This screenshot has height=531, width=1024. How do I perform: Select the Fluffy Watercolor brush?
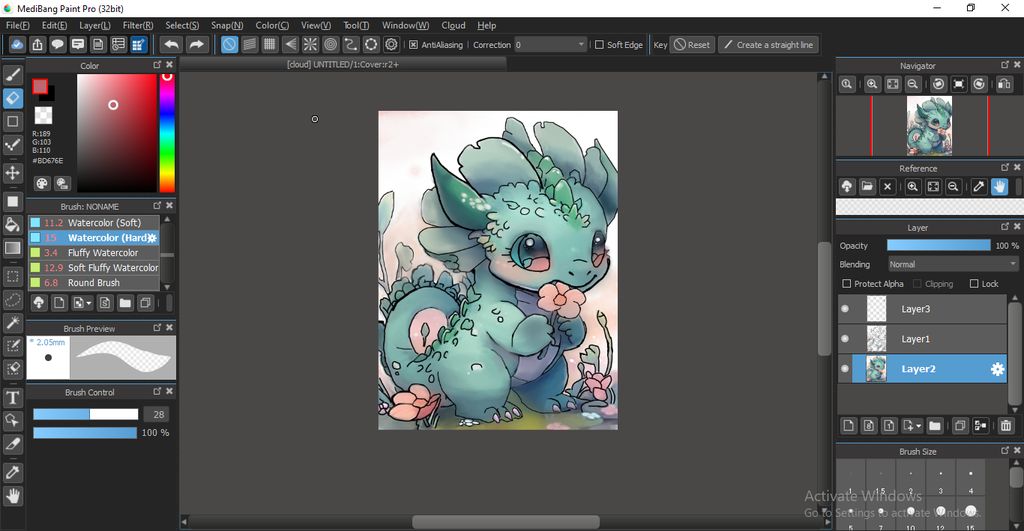[102, 253]
